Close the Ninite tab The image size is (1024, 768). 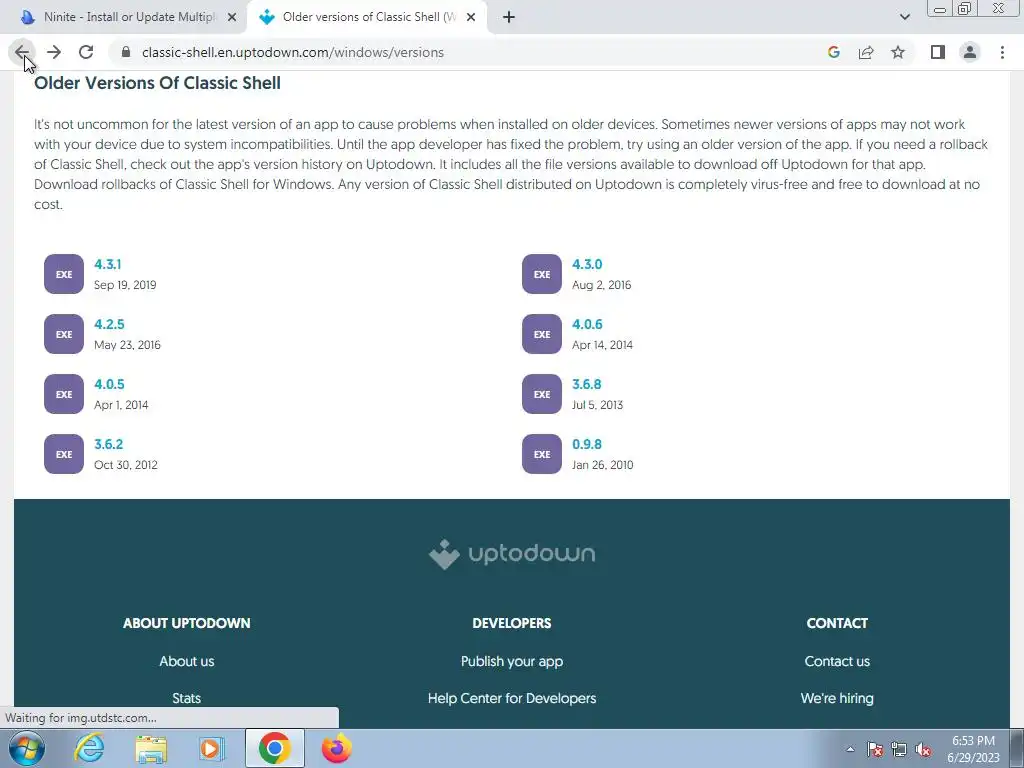(232, 17)
